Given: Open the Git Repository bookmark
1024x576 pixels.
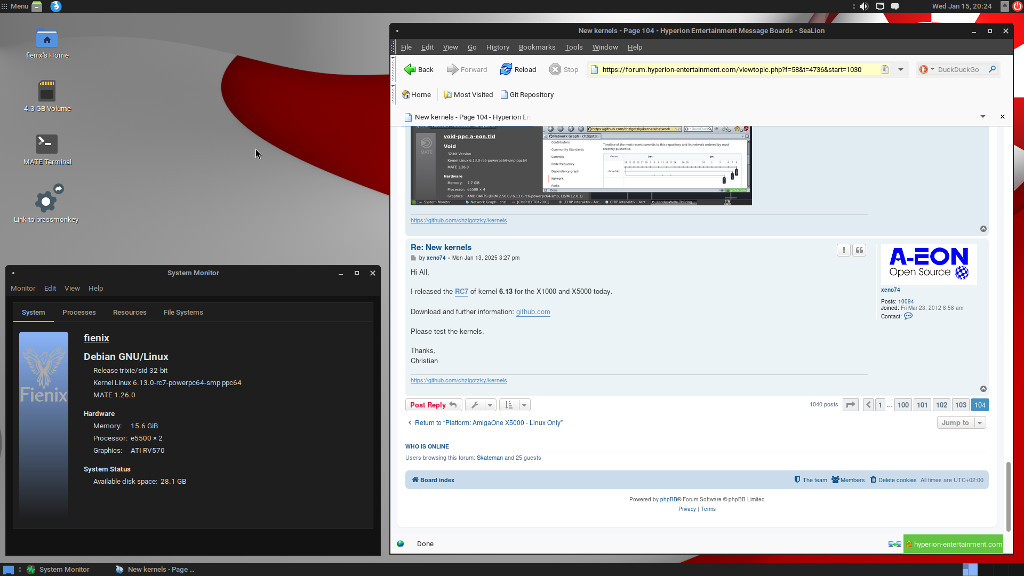Looking at the screenshot, I should point(527,95).
